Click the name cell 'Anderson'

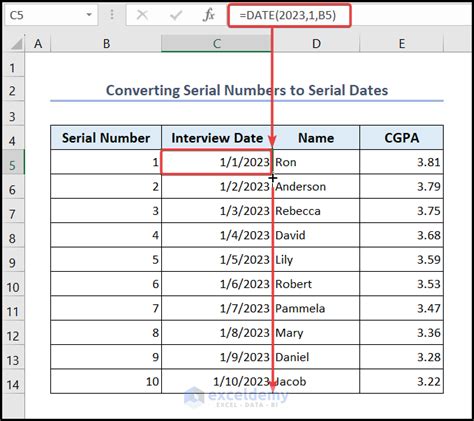click(x=316, y=186)
